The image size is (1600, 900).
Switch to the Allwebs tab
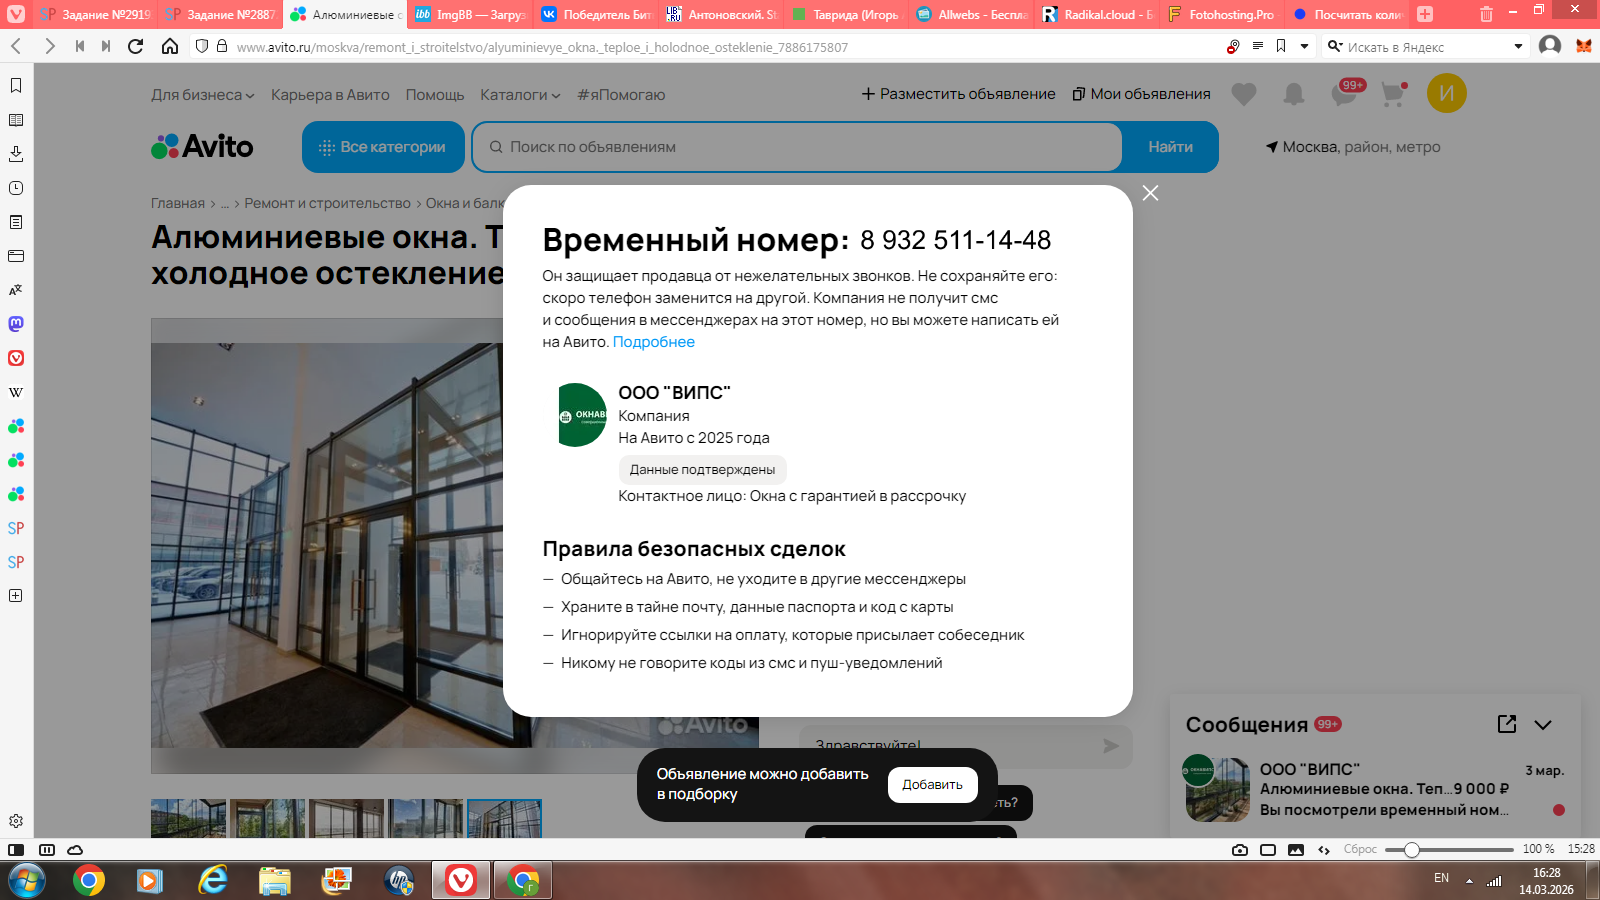971,14
